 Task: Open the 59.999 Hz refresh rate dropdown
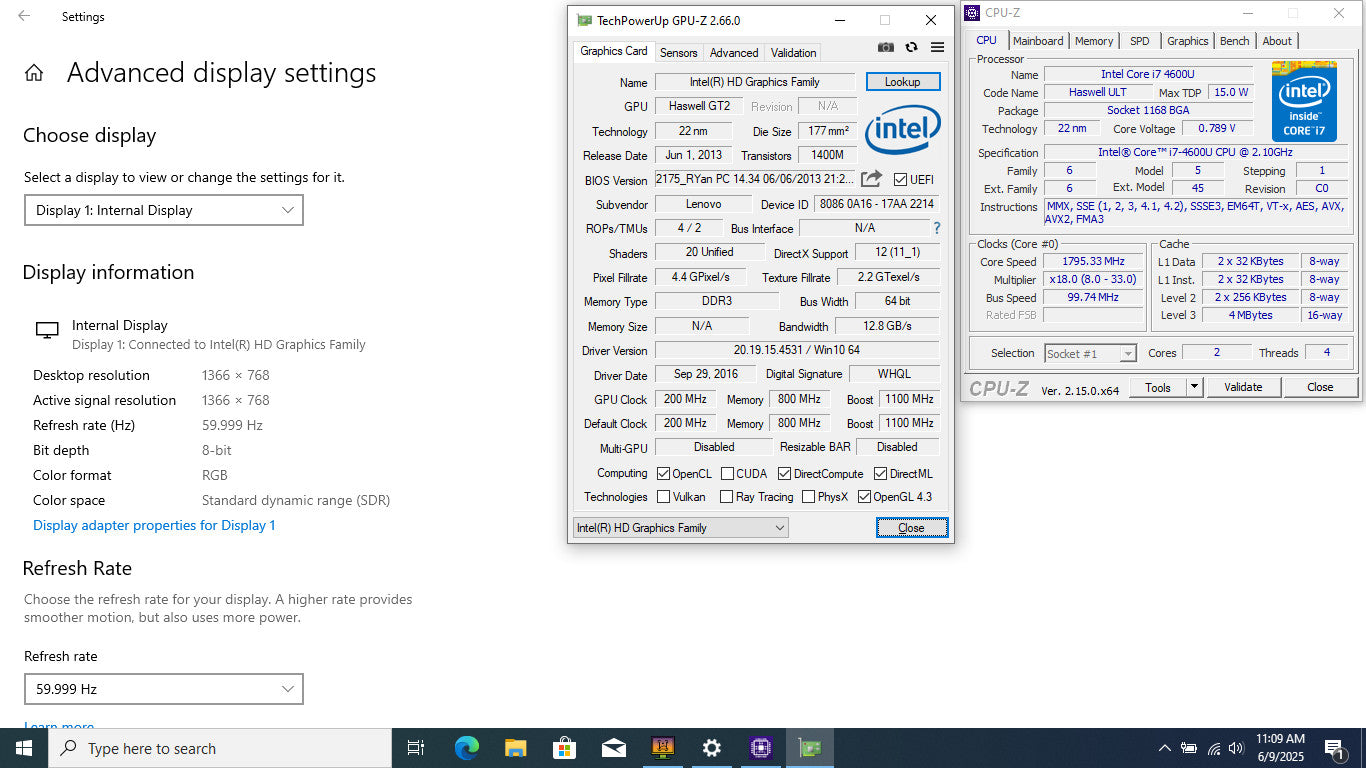coord(163,689)
